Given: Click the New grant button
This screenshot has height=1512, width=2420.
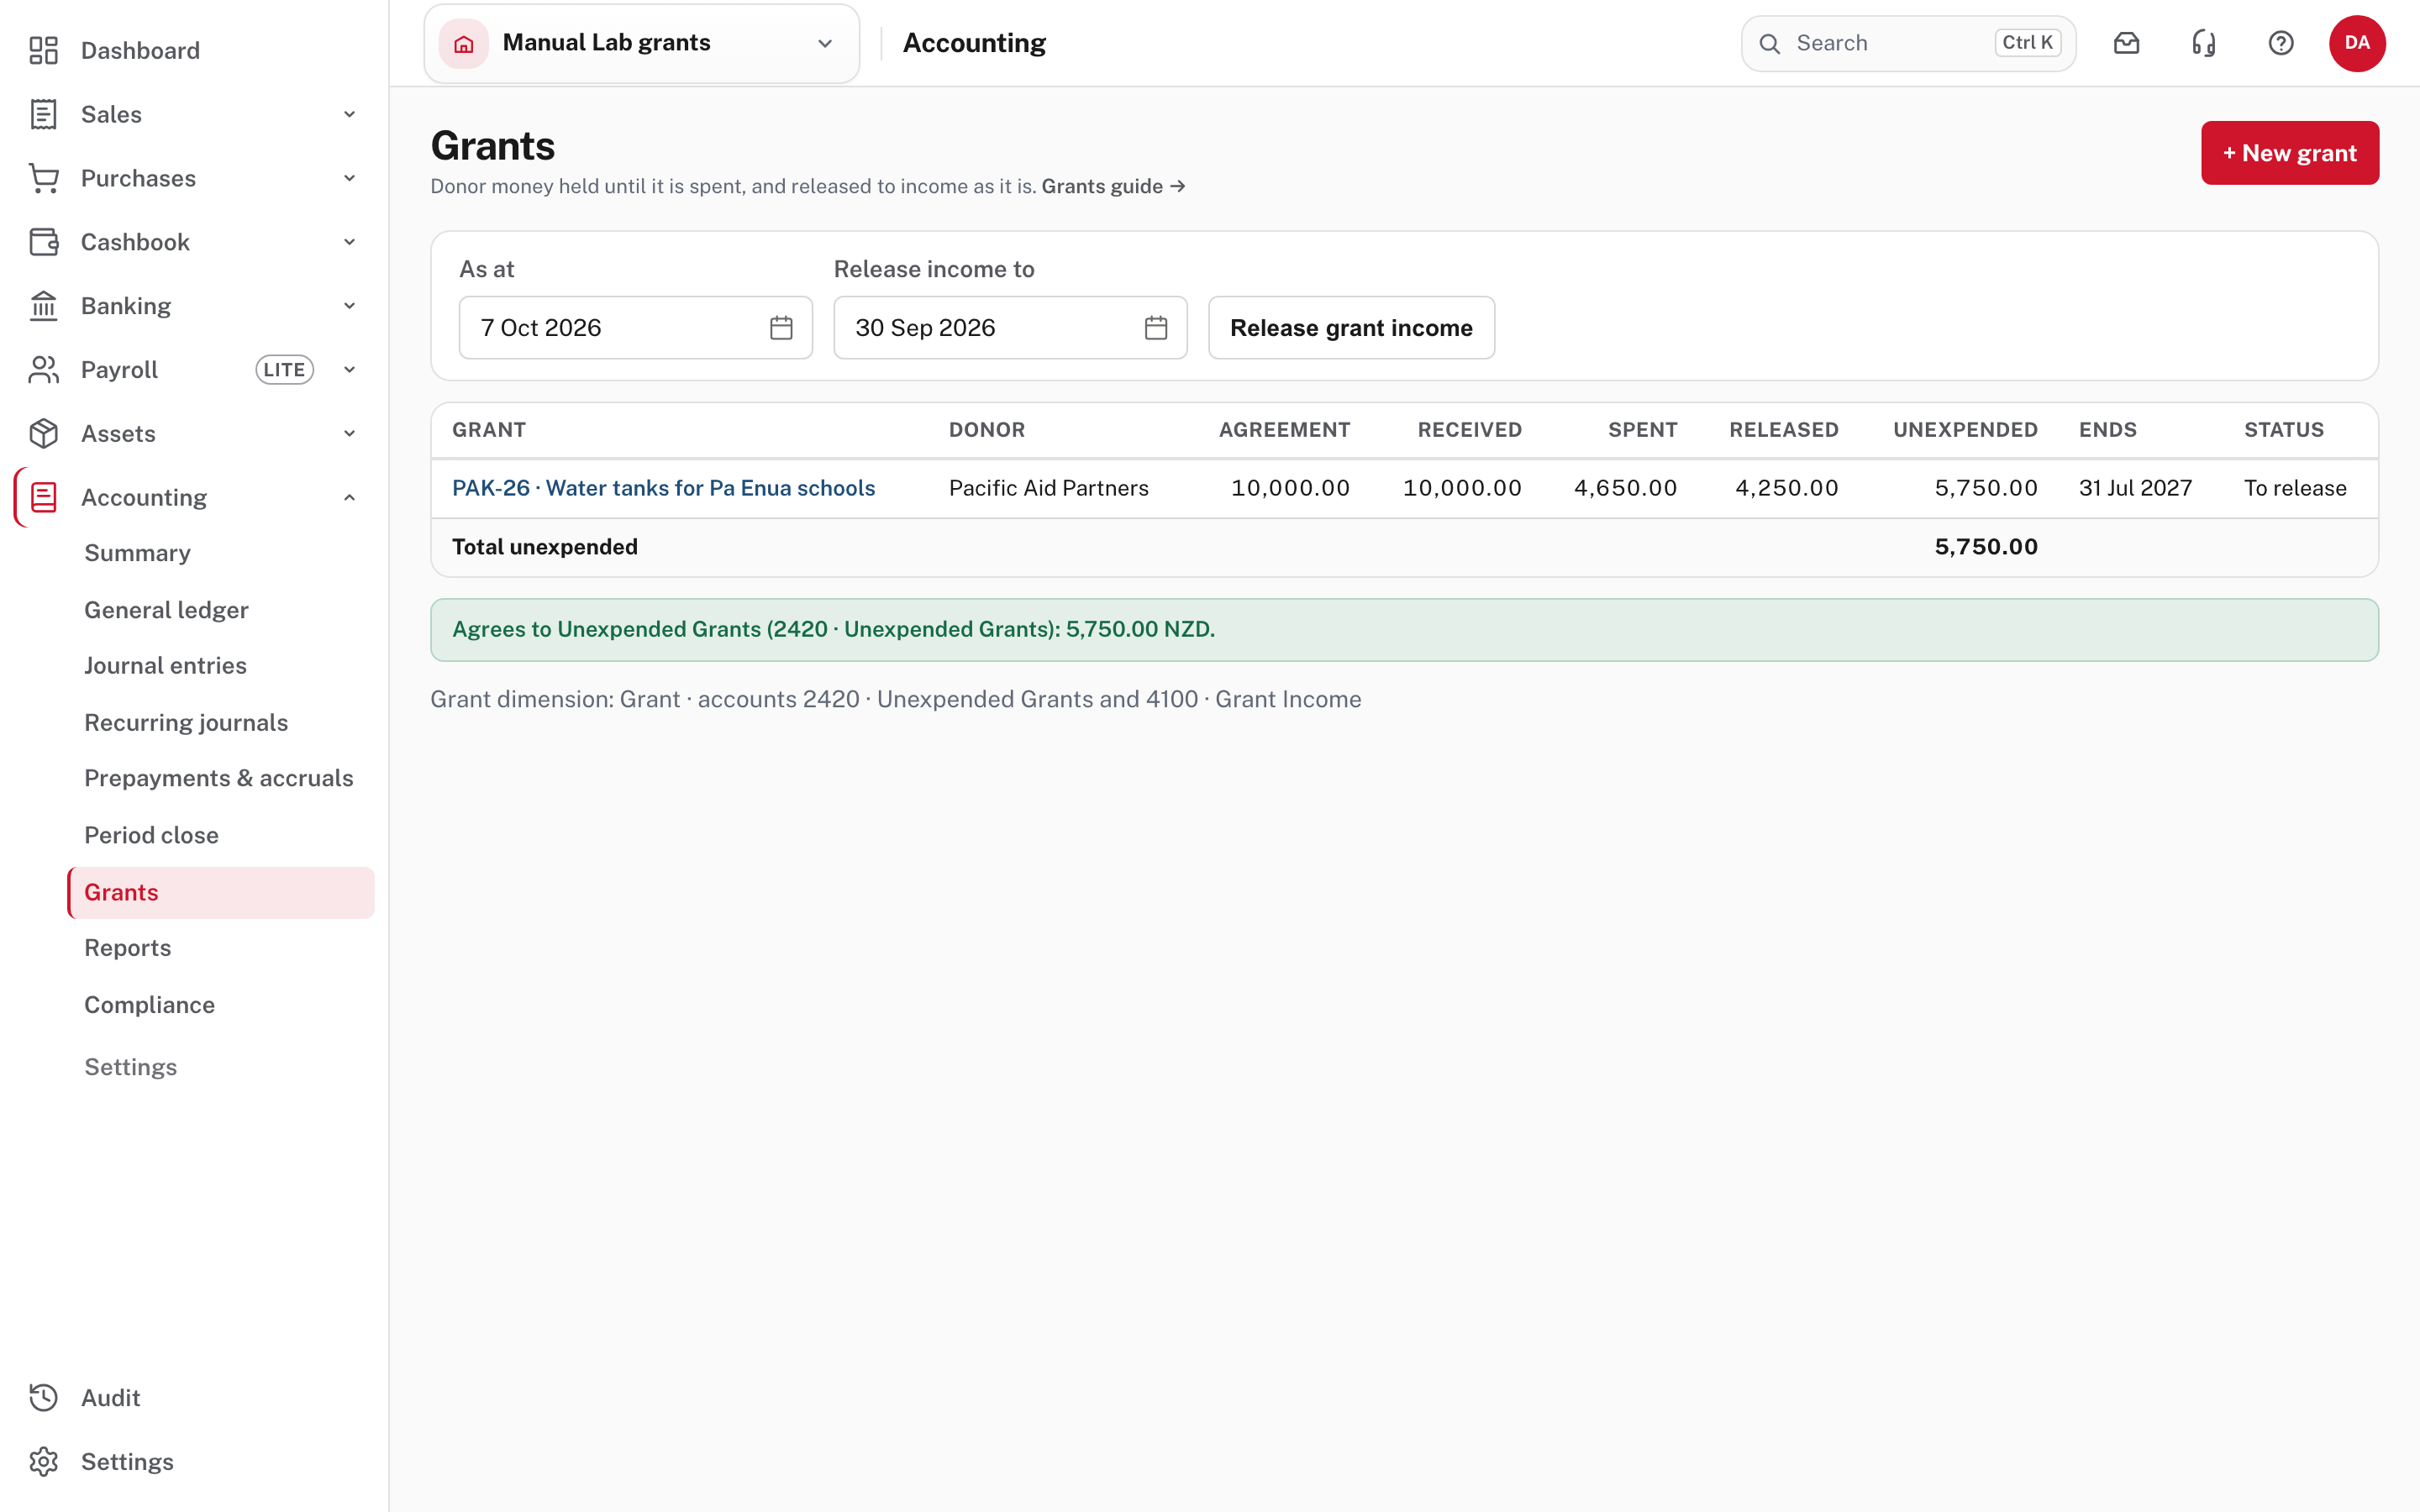Looking at the screenshot, I should (x=2290, y=153).
